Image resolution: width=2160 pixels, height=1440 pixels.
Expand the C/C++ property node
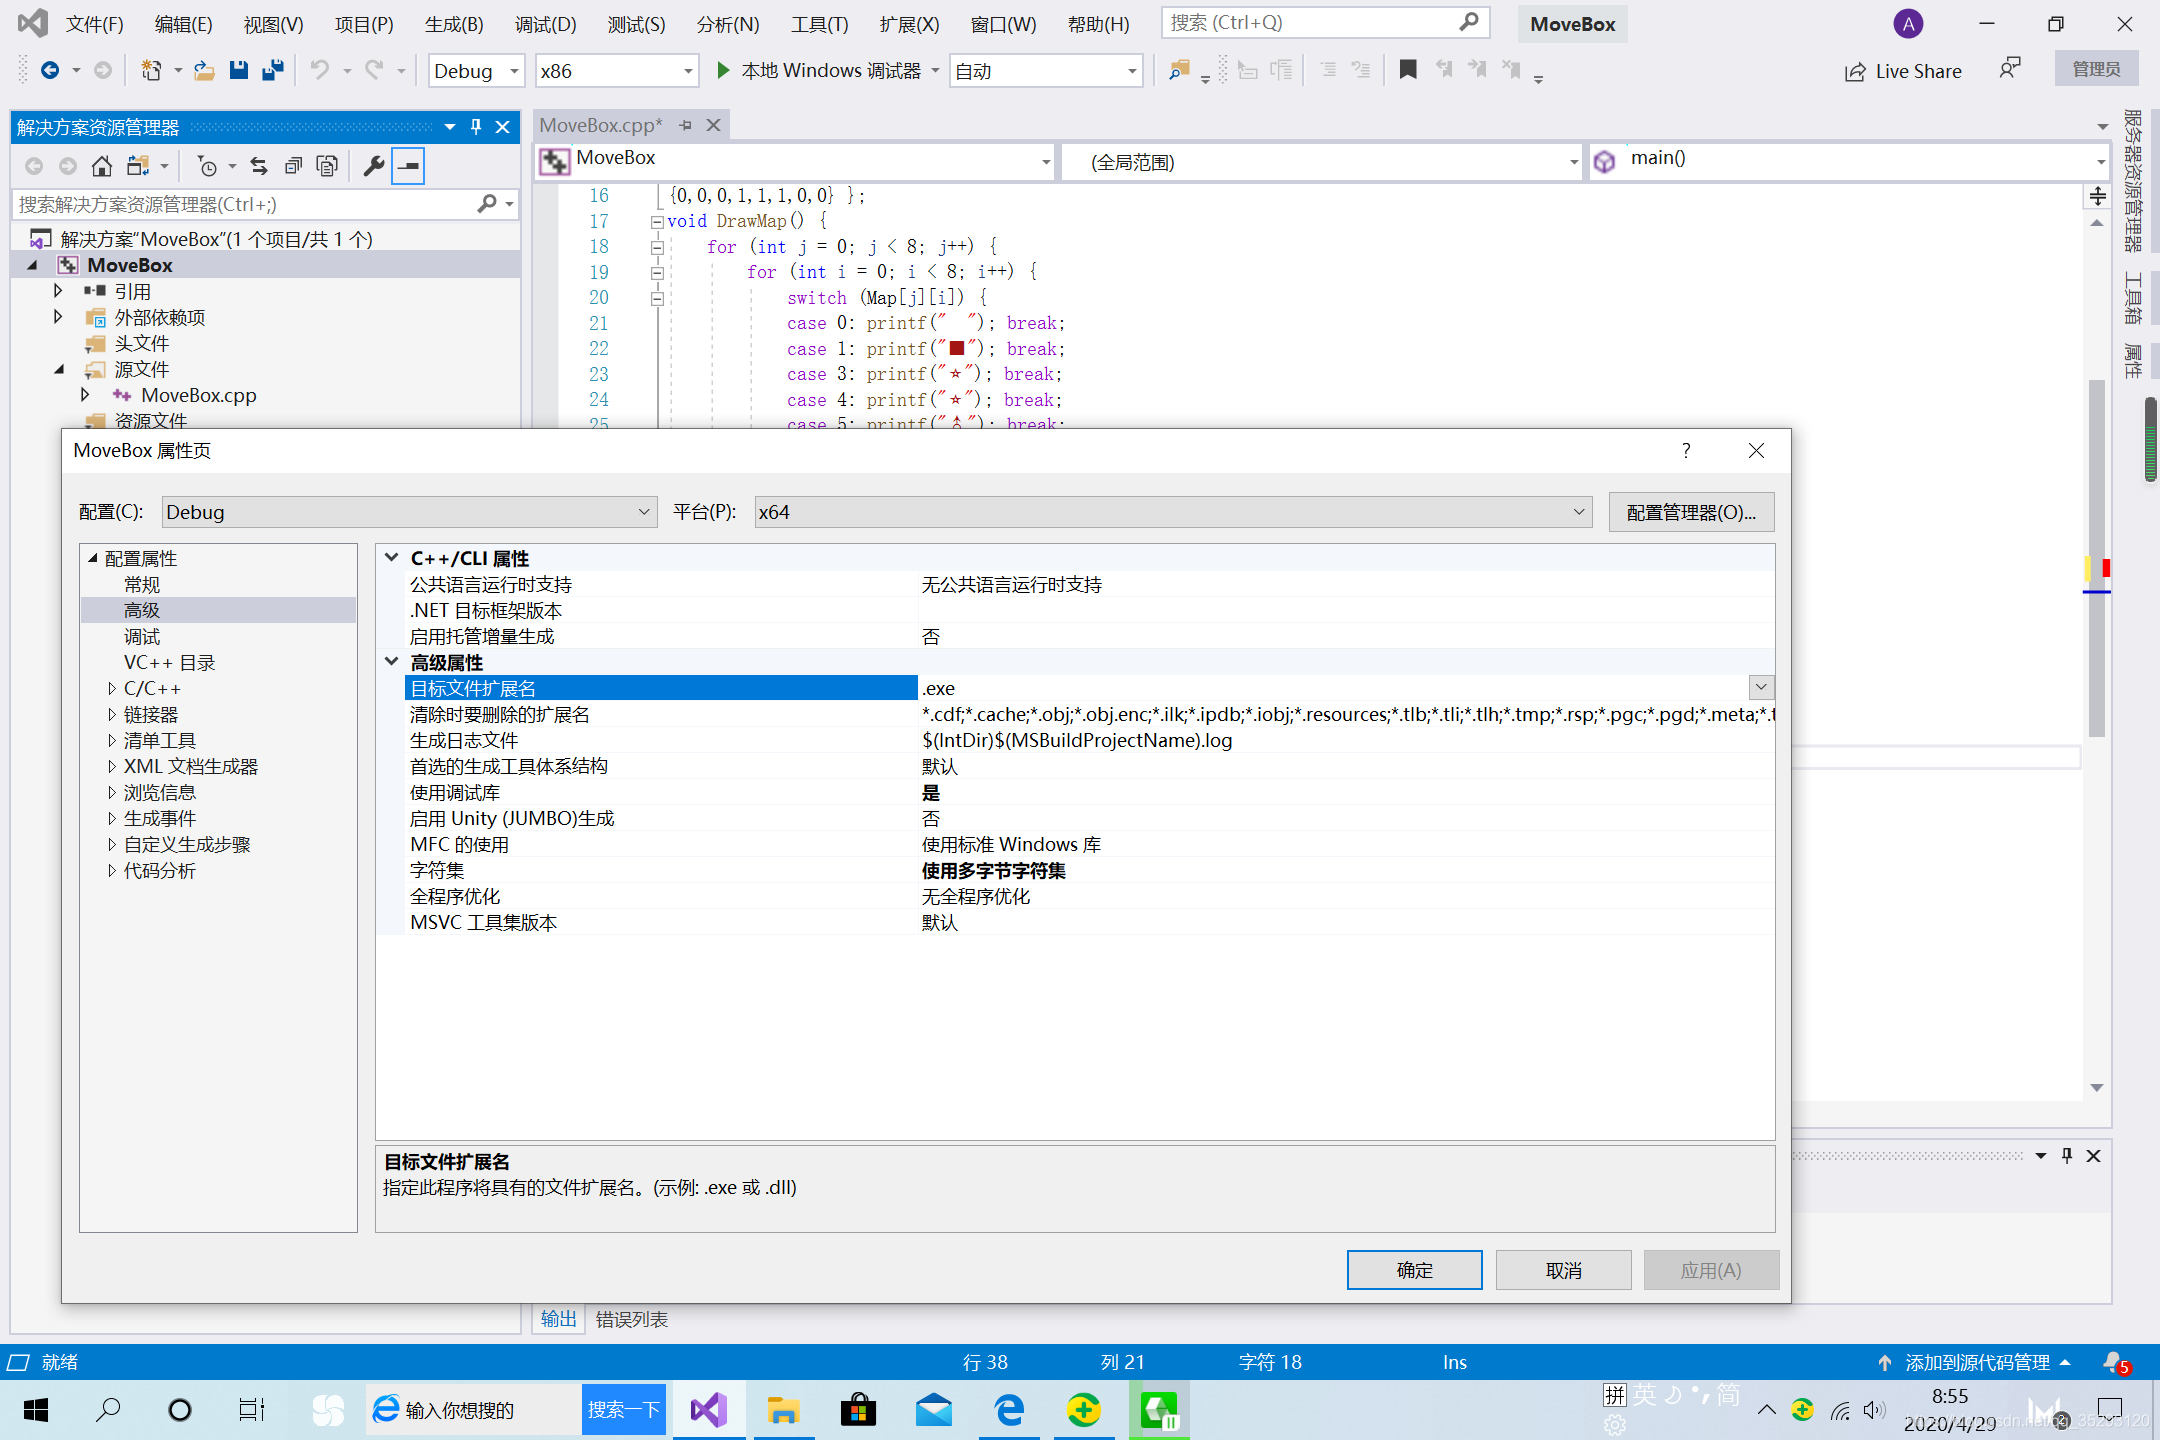[112, 689]
